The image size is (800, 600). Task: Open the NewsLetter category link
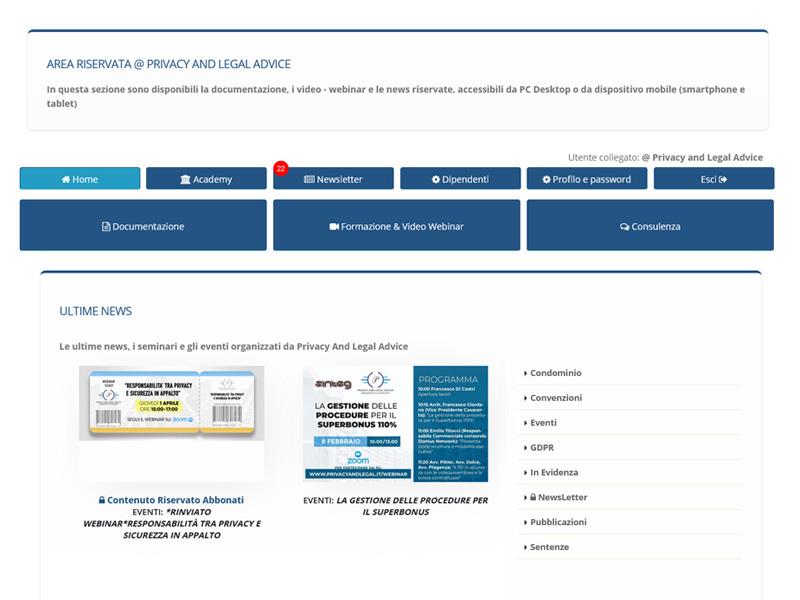pyautogui.click(x=562, y=497)
